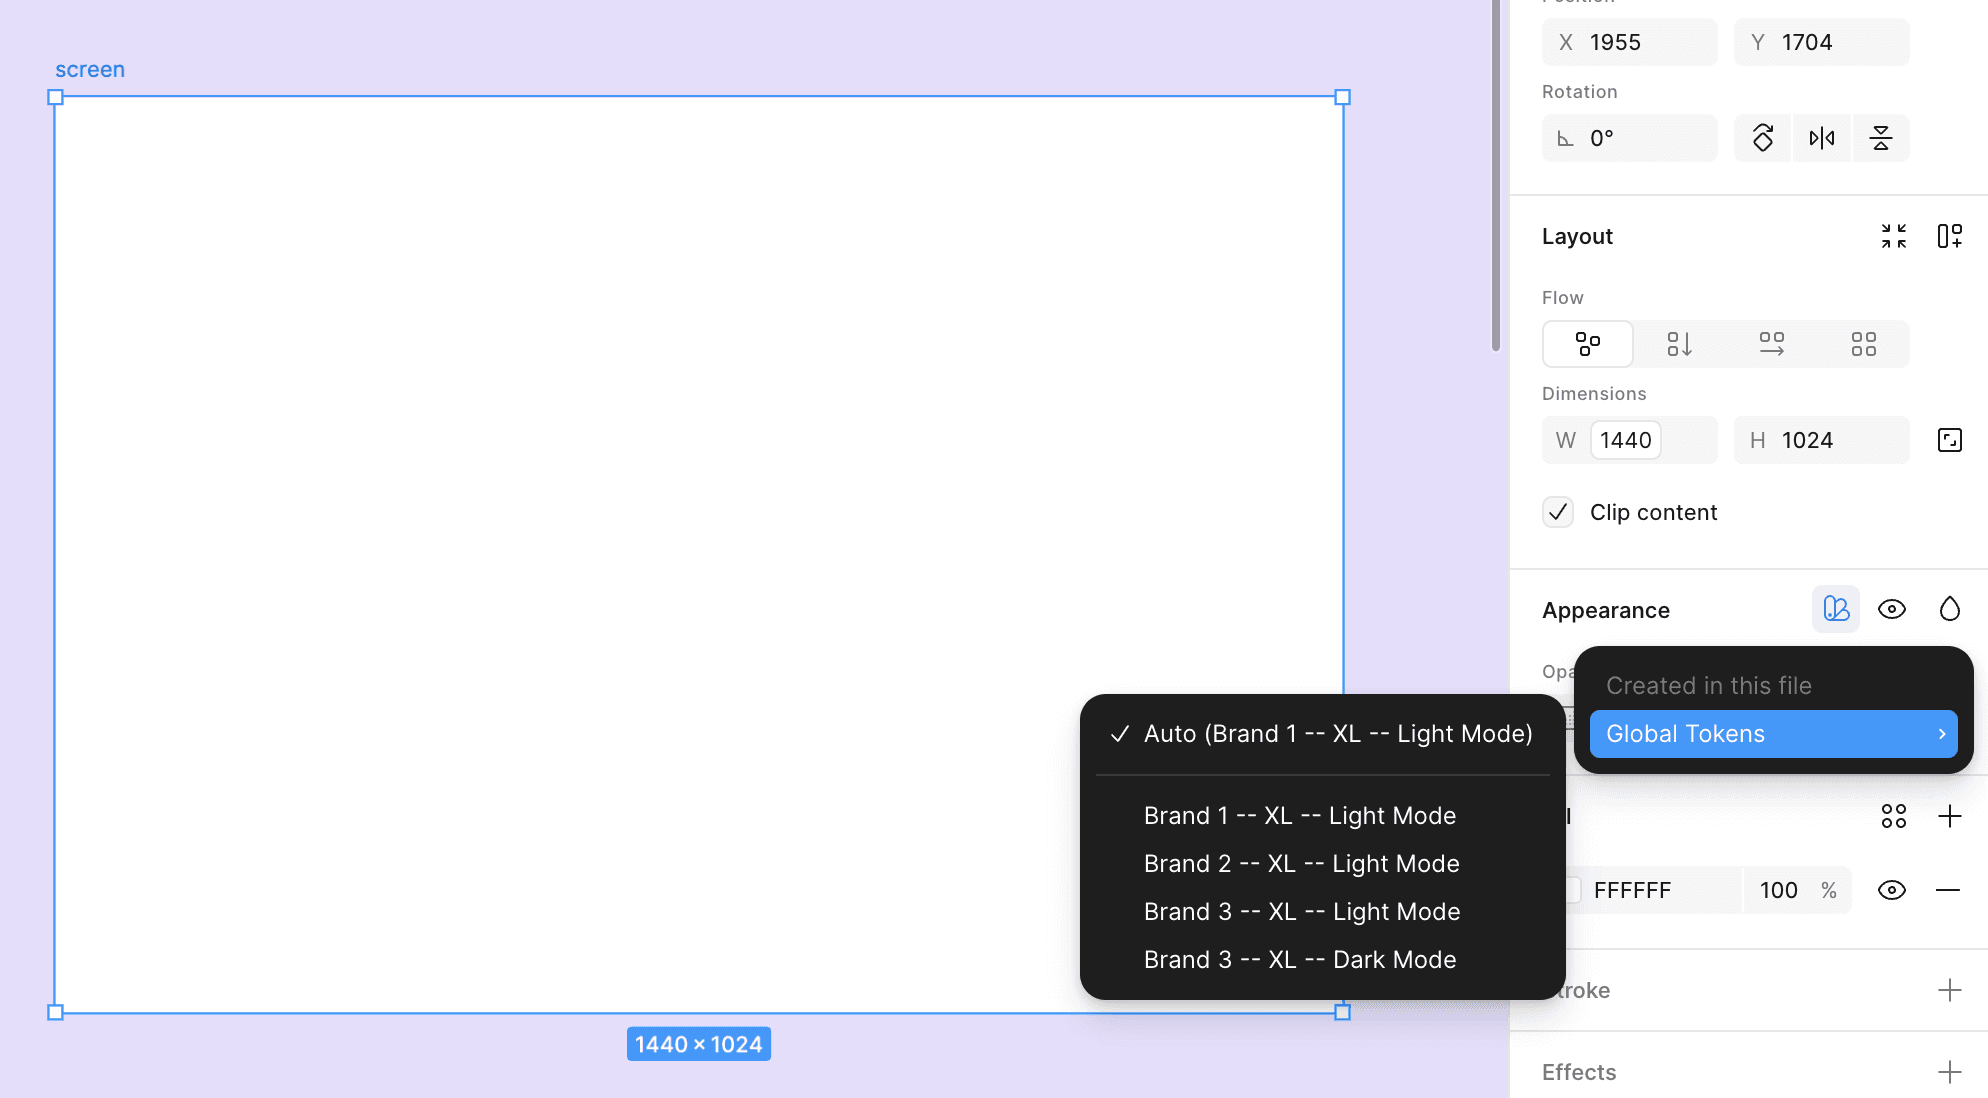This screenshot has height=1098, width=1988.
Task: Click the flip vertical icon
Action: (1880, 138)
